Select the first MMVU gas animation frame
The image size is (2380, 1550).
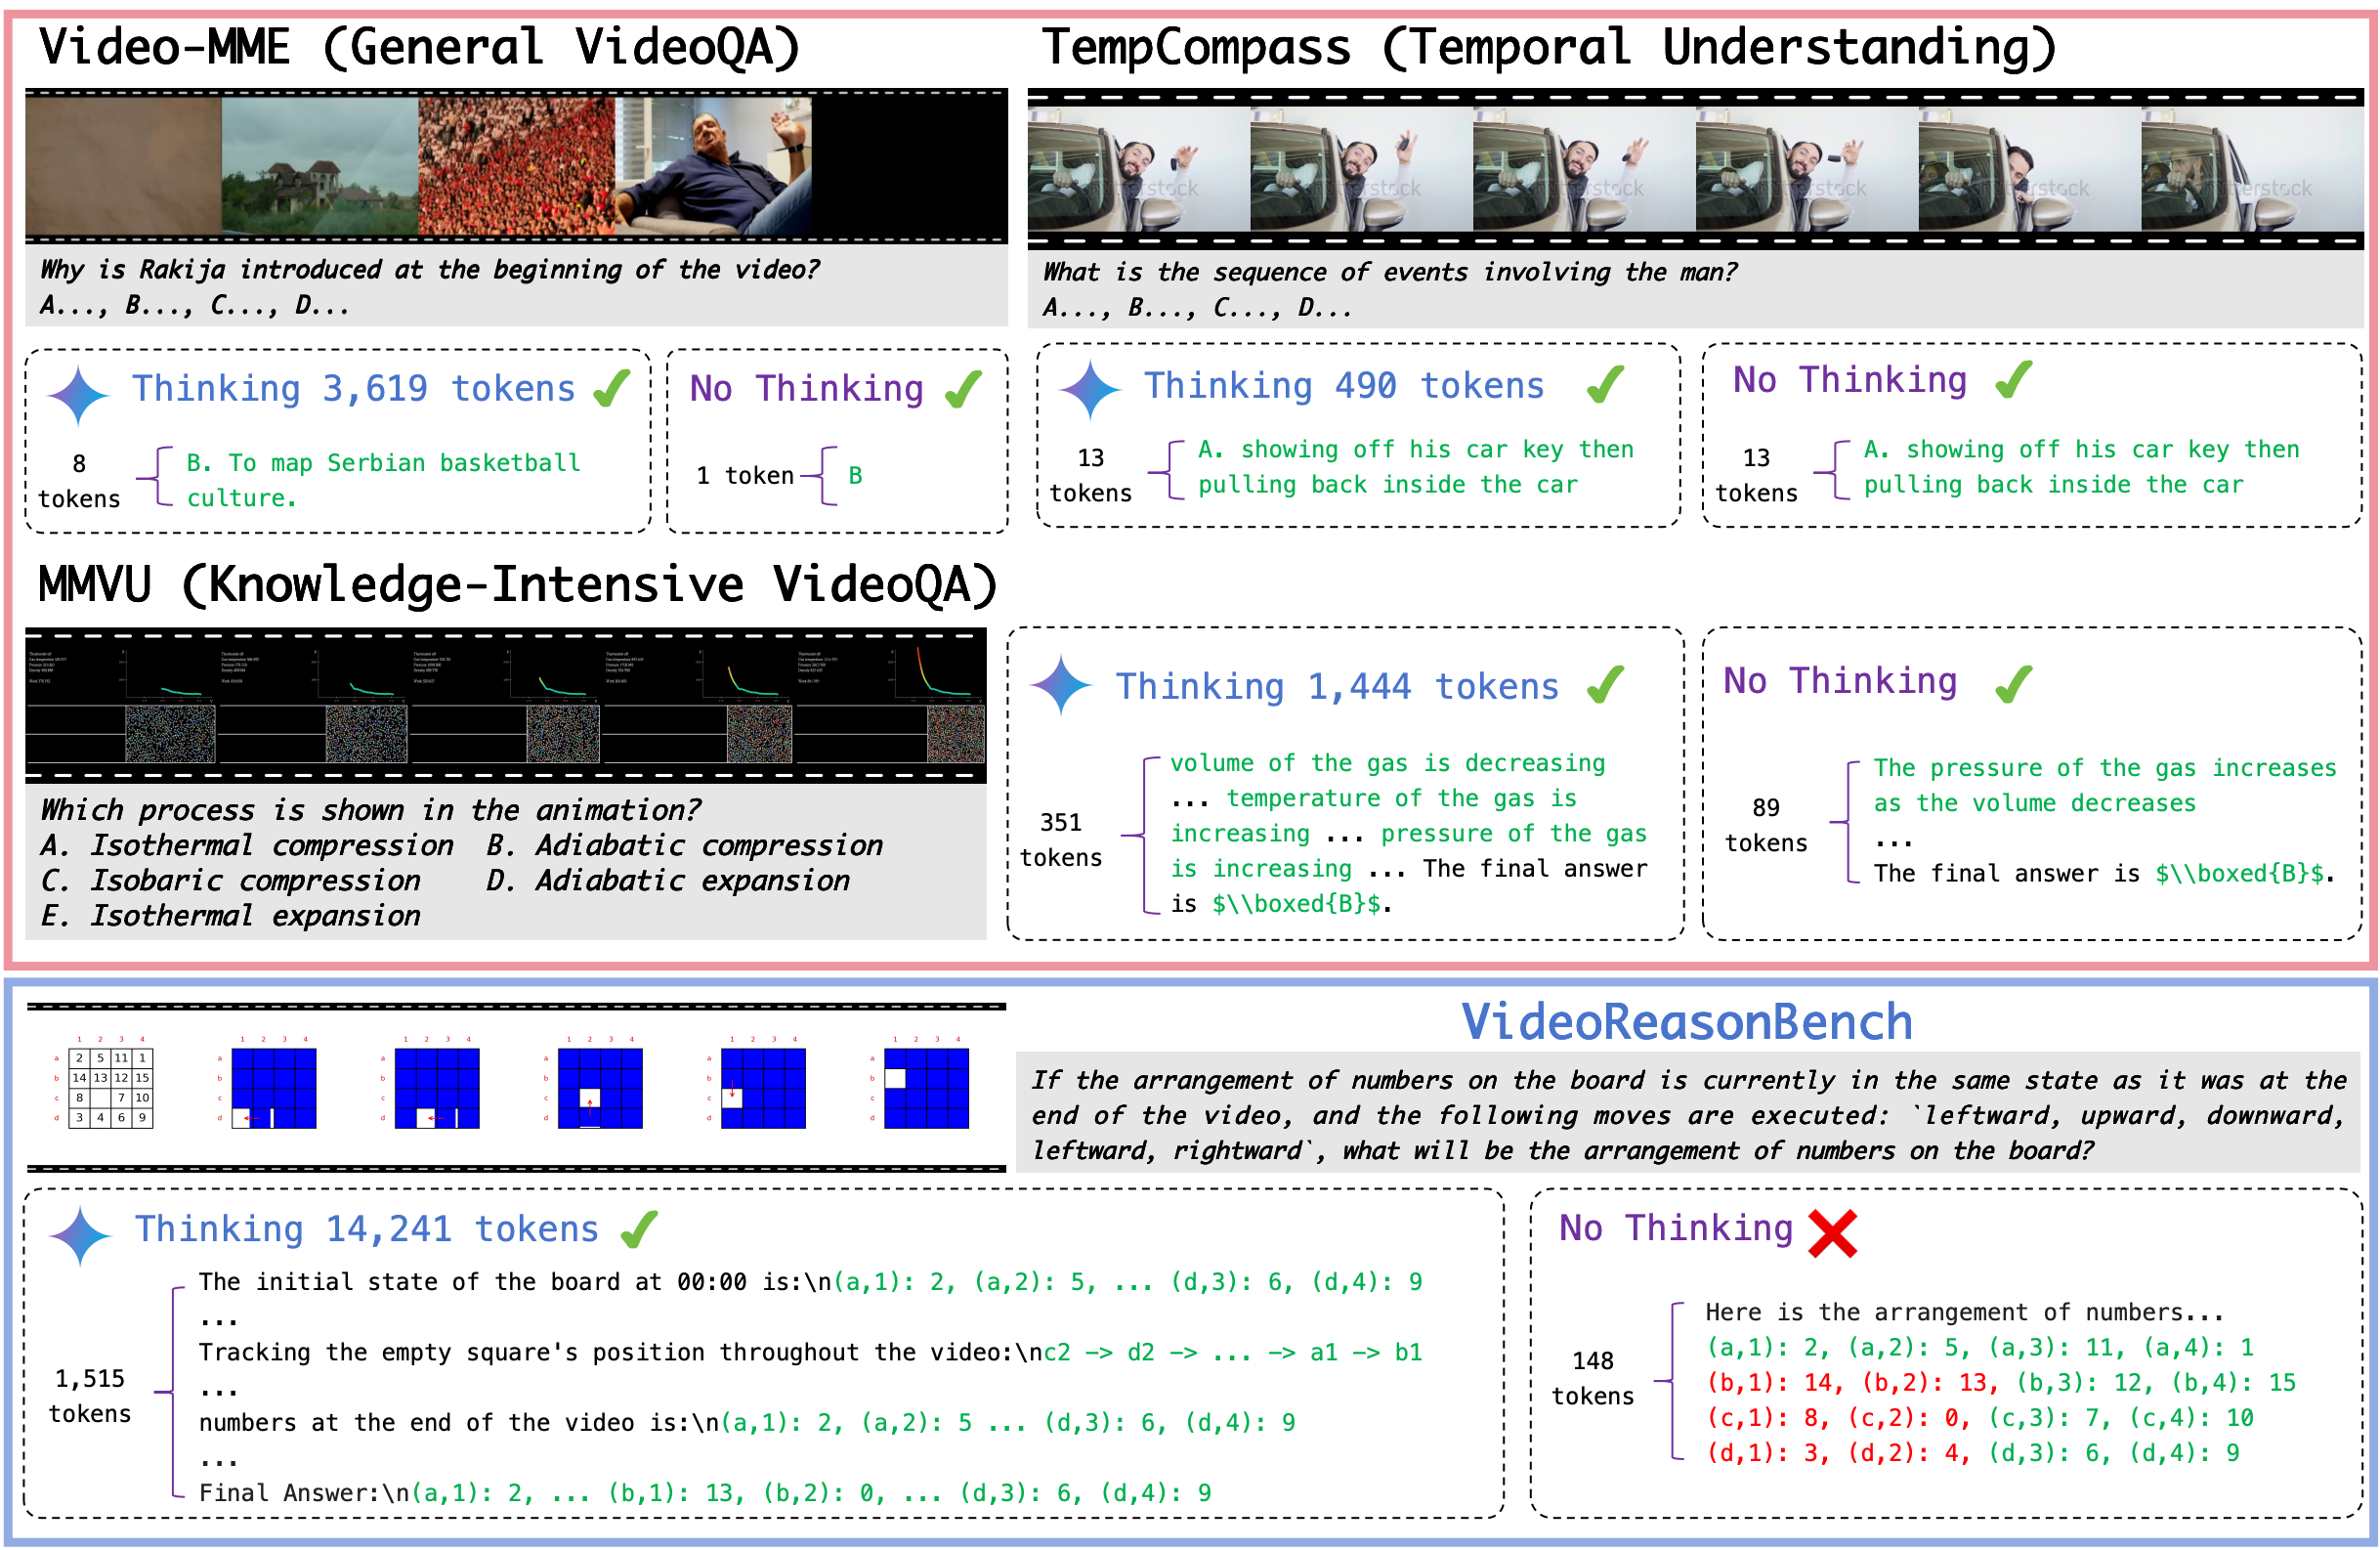121,705
